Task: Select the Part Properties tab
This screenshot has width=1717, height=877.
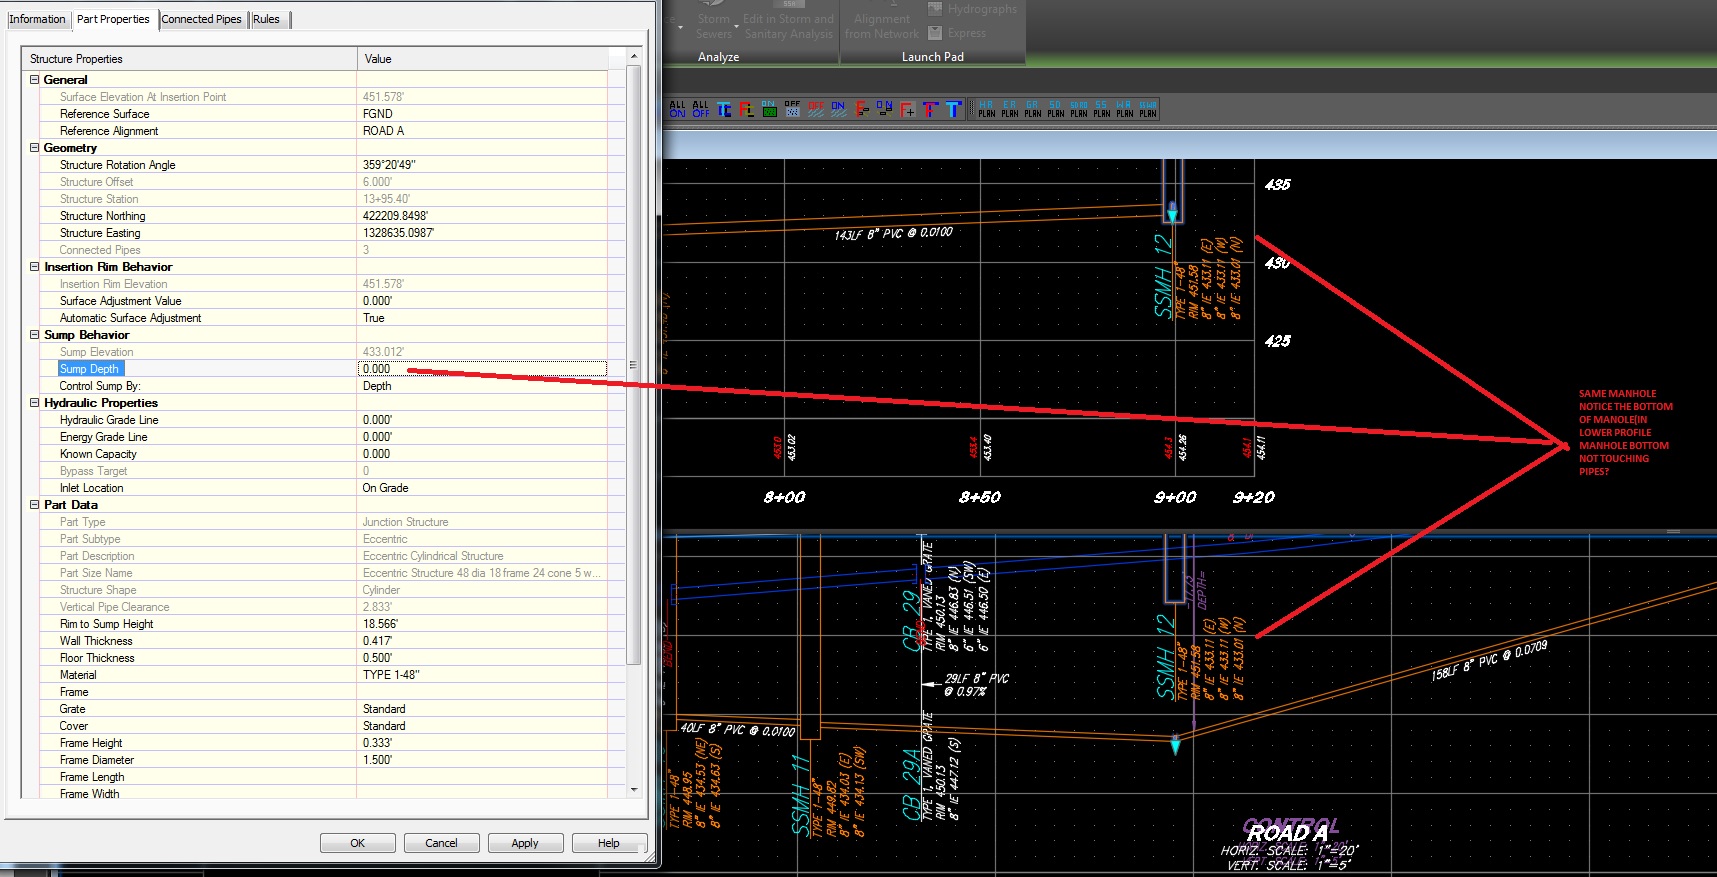Action: click(113, 19)
